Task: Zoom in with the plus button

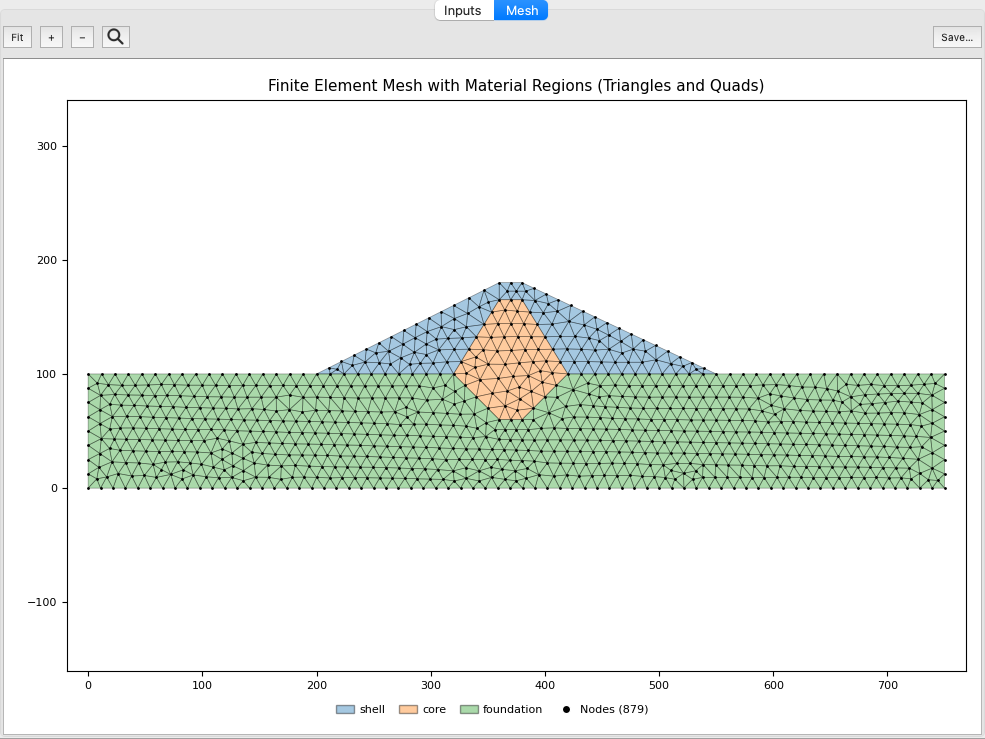Action: [x=52, y=37]
